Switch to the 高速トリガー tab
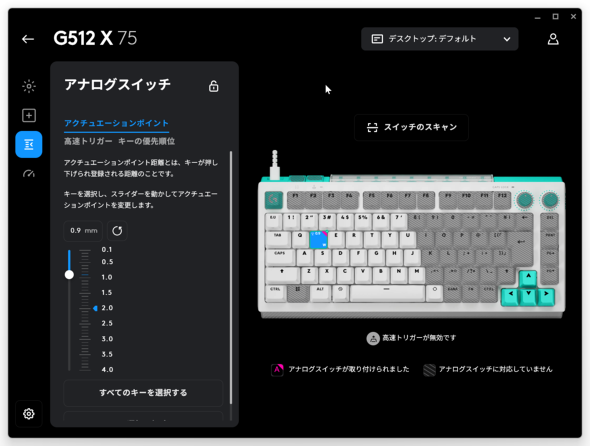The width and height of the screenshot is (590, 446). tap(88, 142)
